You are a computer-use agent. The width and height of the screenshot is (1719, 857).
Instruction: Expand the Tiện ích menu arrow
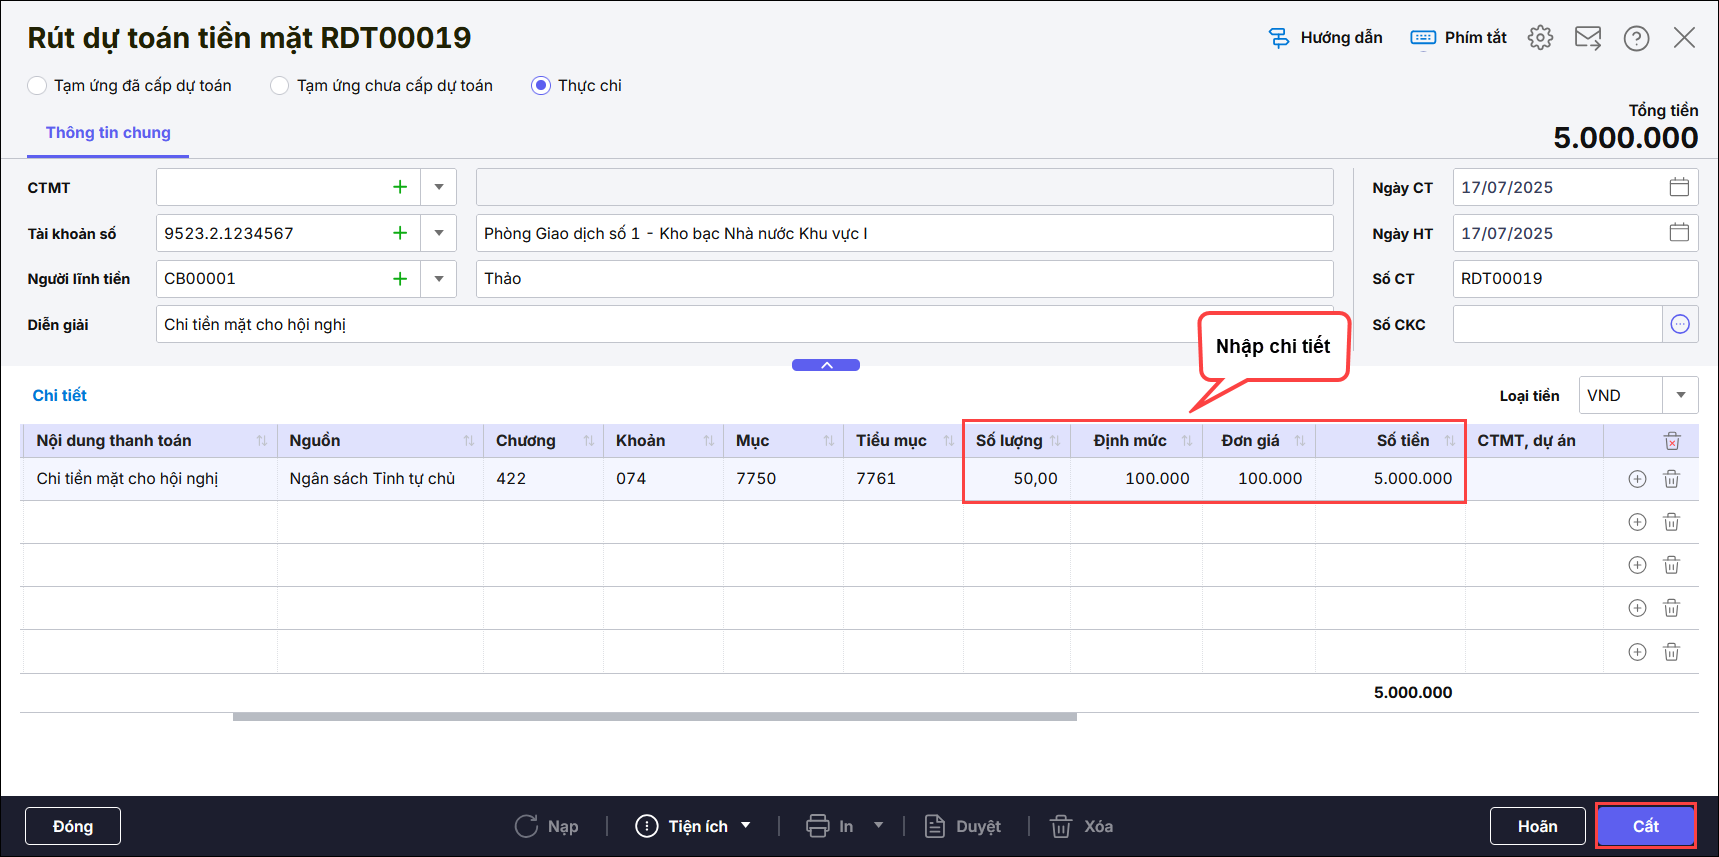coord(746,826)
